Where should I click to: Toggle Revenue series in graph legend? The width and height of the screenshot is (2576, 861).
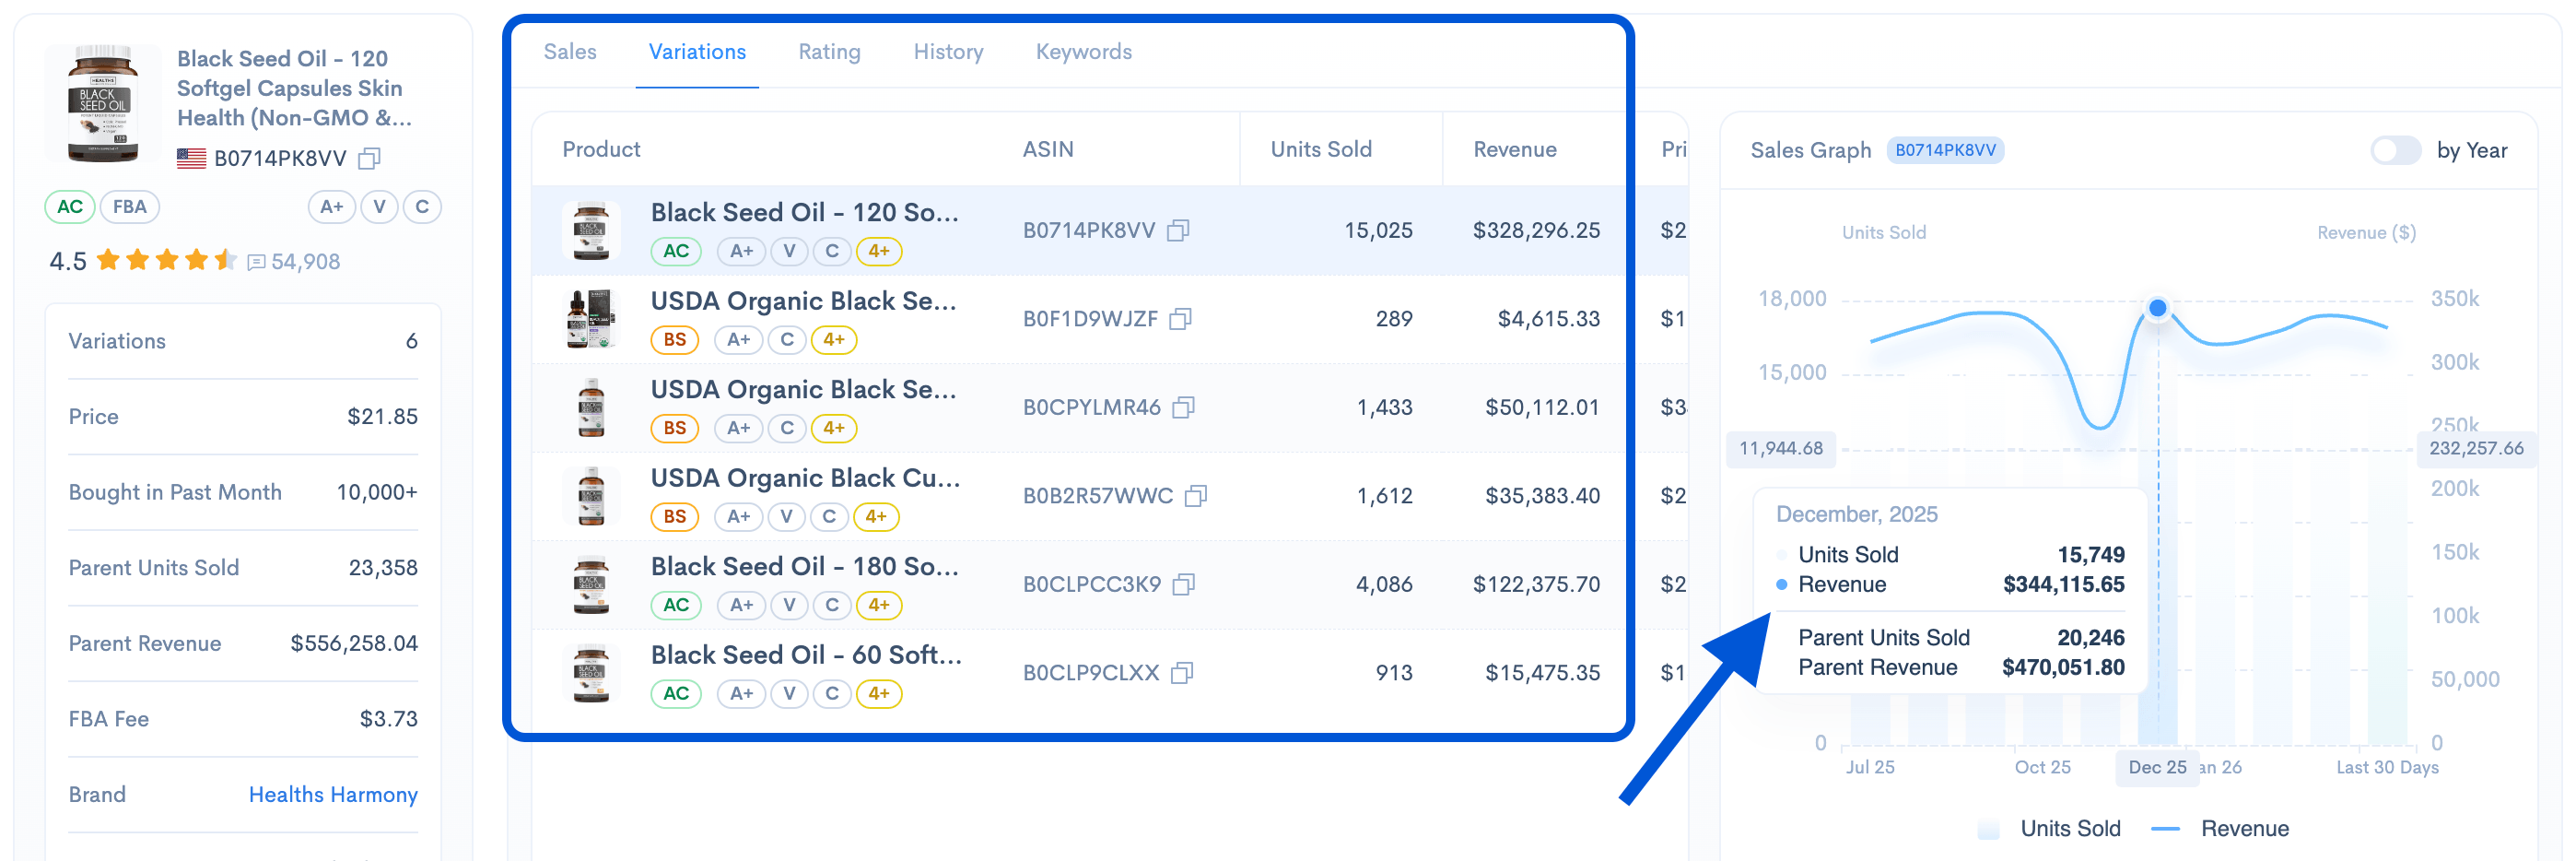(2223, 828)
